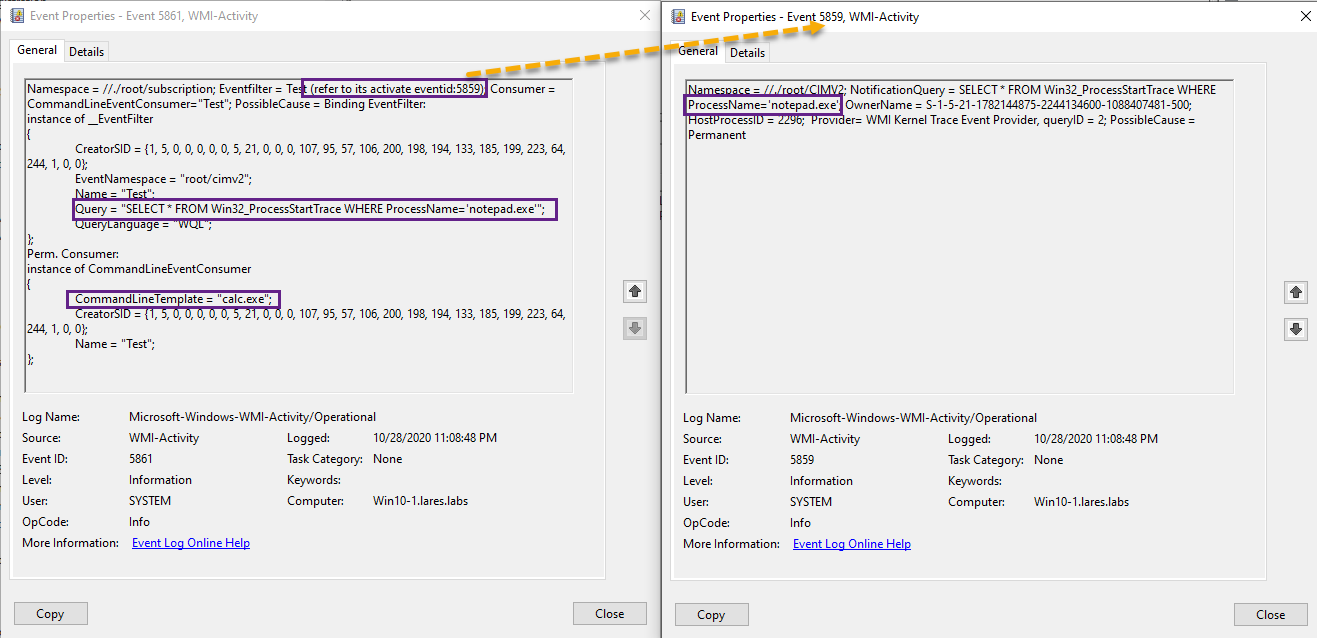Screen dimensions: 1317x638
Task: Select the General tab of Event 5859
Action: (x=697, y=51)
